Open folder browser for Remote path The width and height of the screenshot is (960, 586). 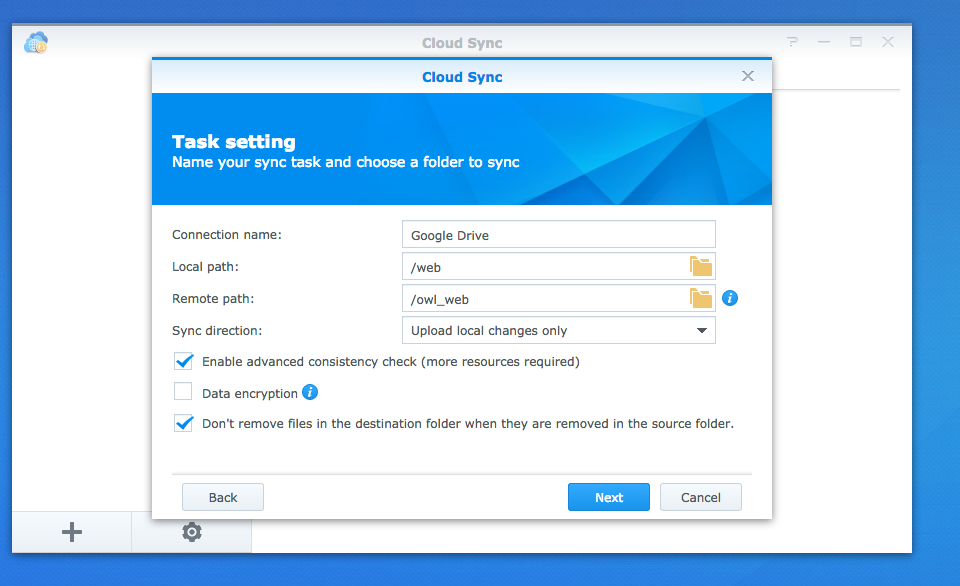(x=700, y=298)
